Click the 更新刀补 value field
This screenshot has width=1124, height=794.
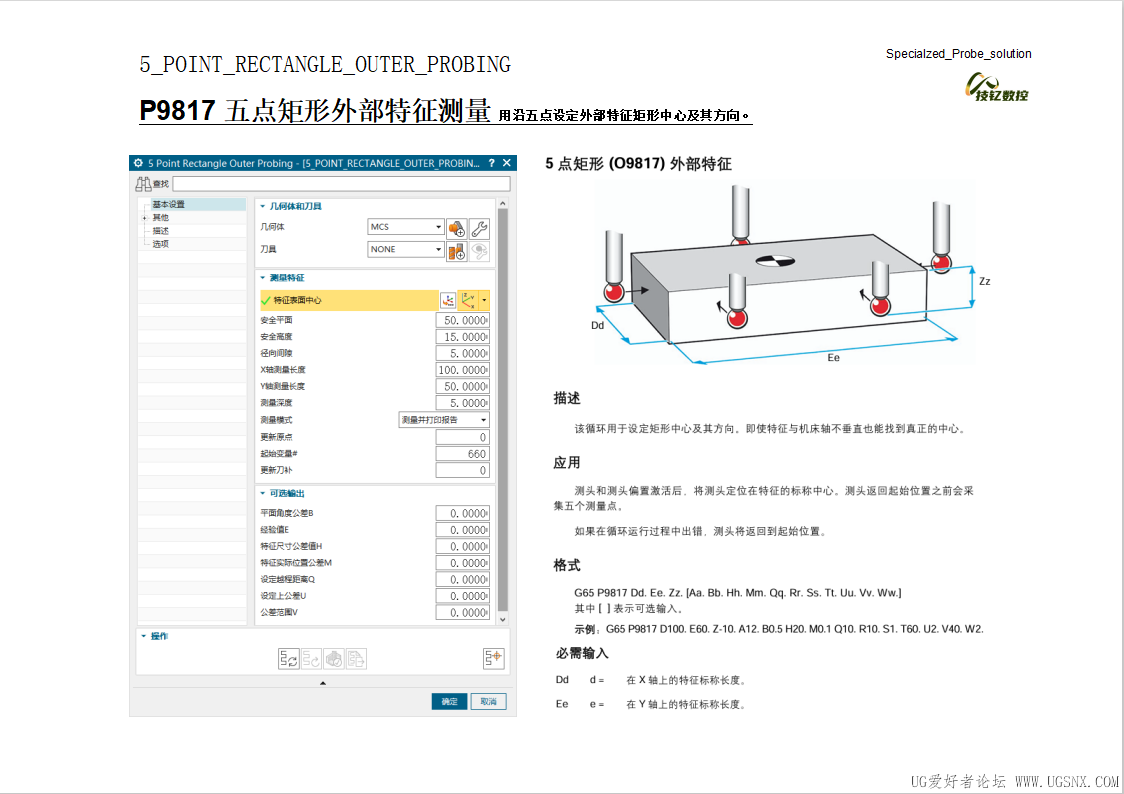click(x=462, y=470)
